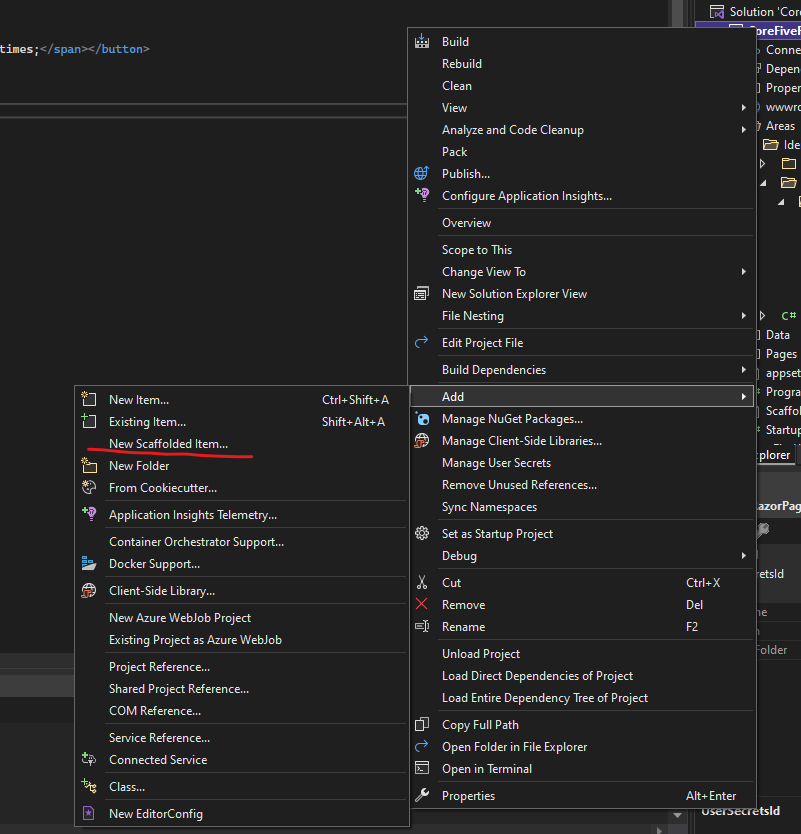Click the Class icon in Add submenu

click(89, 786)
